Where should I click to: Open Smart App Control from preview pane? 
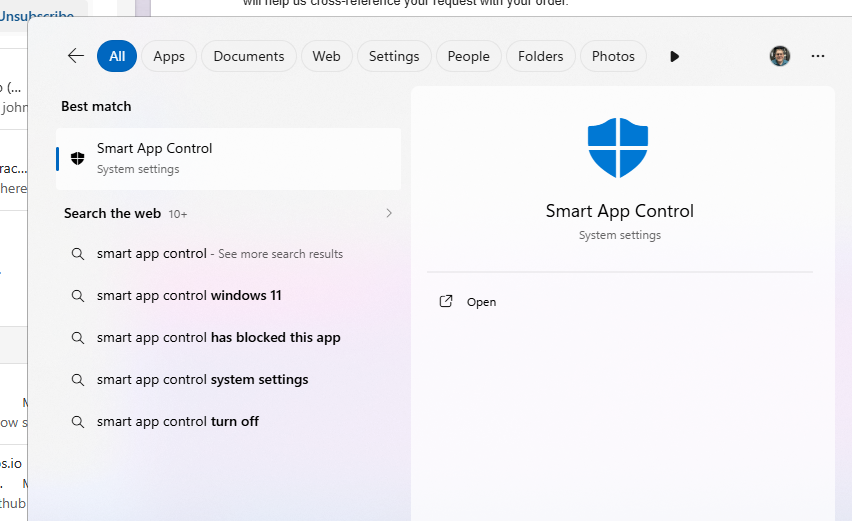[x=481, y=302]
